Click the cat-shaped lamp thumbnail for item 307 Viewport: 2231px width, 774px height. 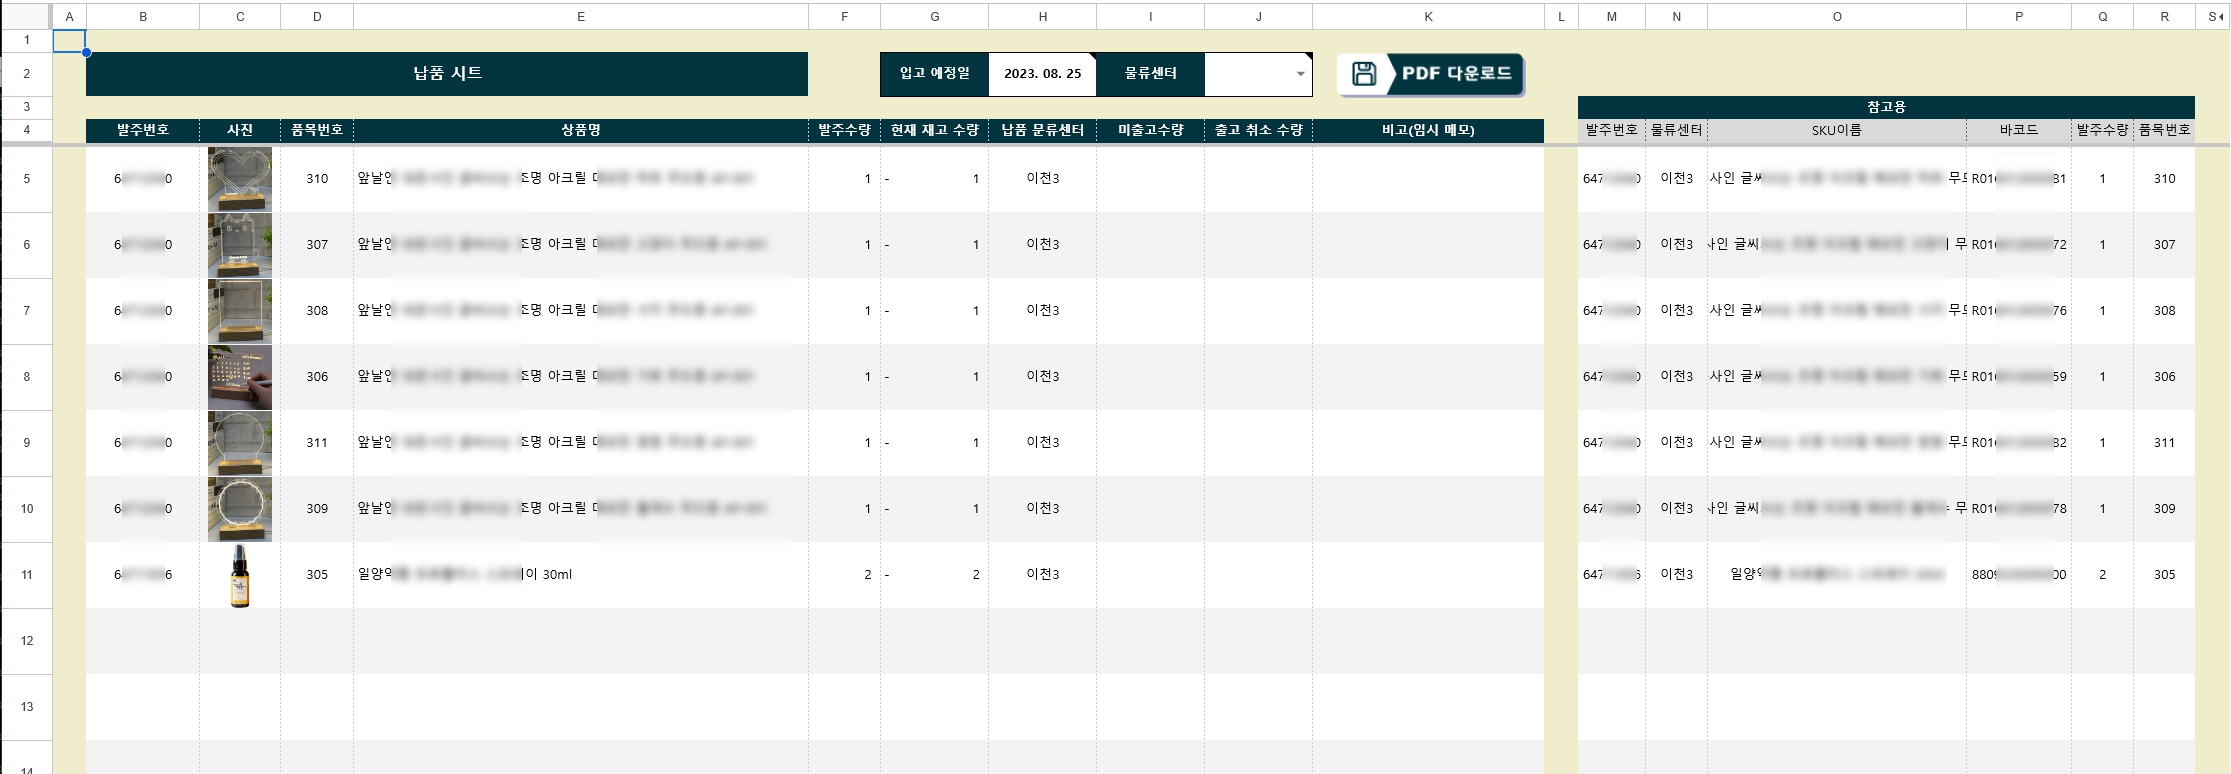pyautogui.click(x=240, y=245)
